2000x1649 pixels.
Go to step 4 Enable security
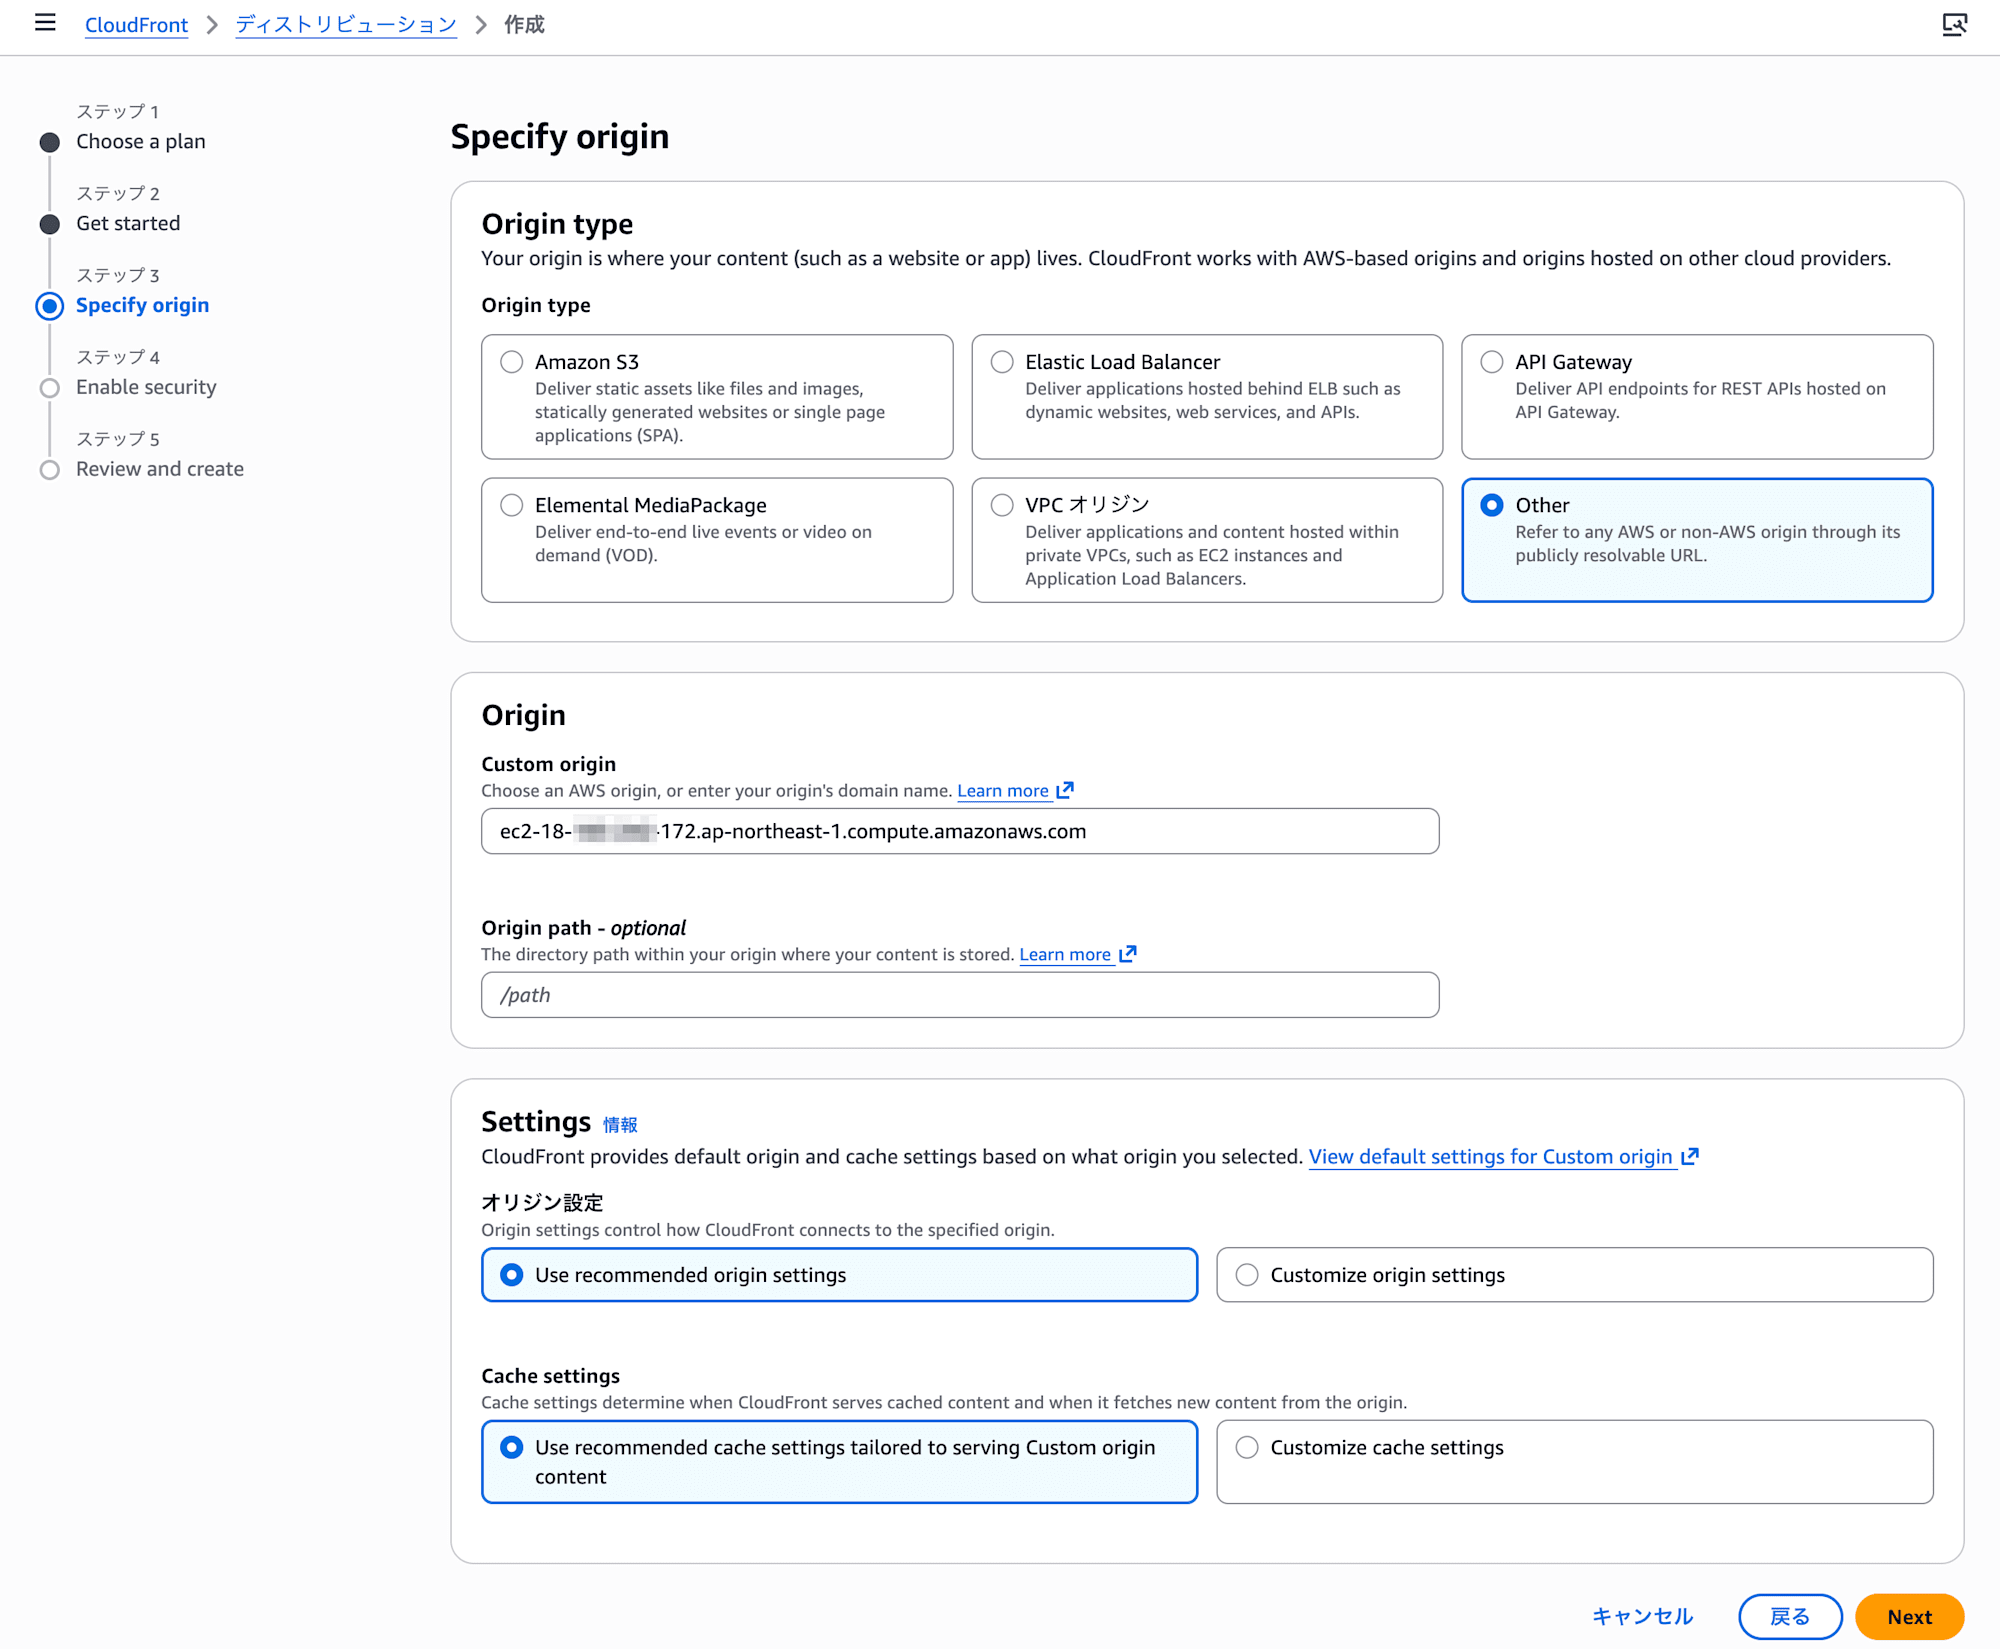point(146,388)
